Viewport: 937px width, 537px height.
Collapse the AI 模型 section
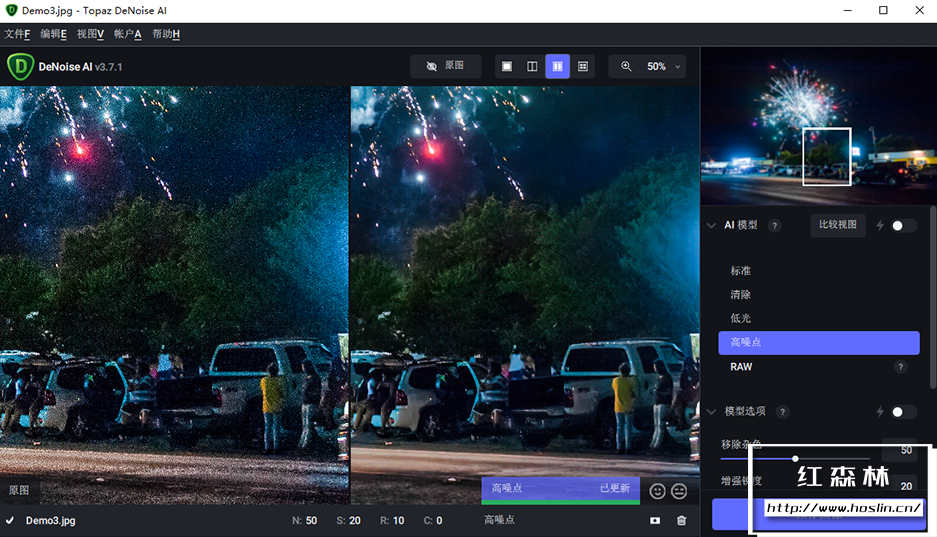tap(711, 225)
